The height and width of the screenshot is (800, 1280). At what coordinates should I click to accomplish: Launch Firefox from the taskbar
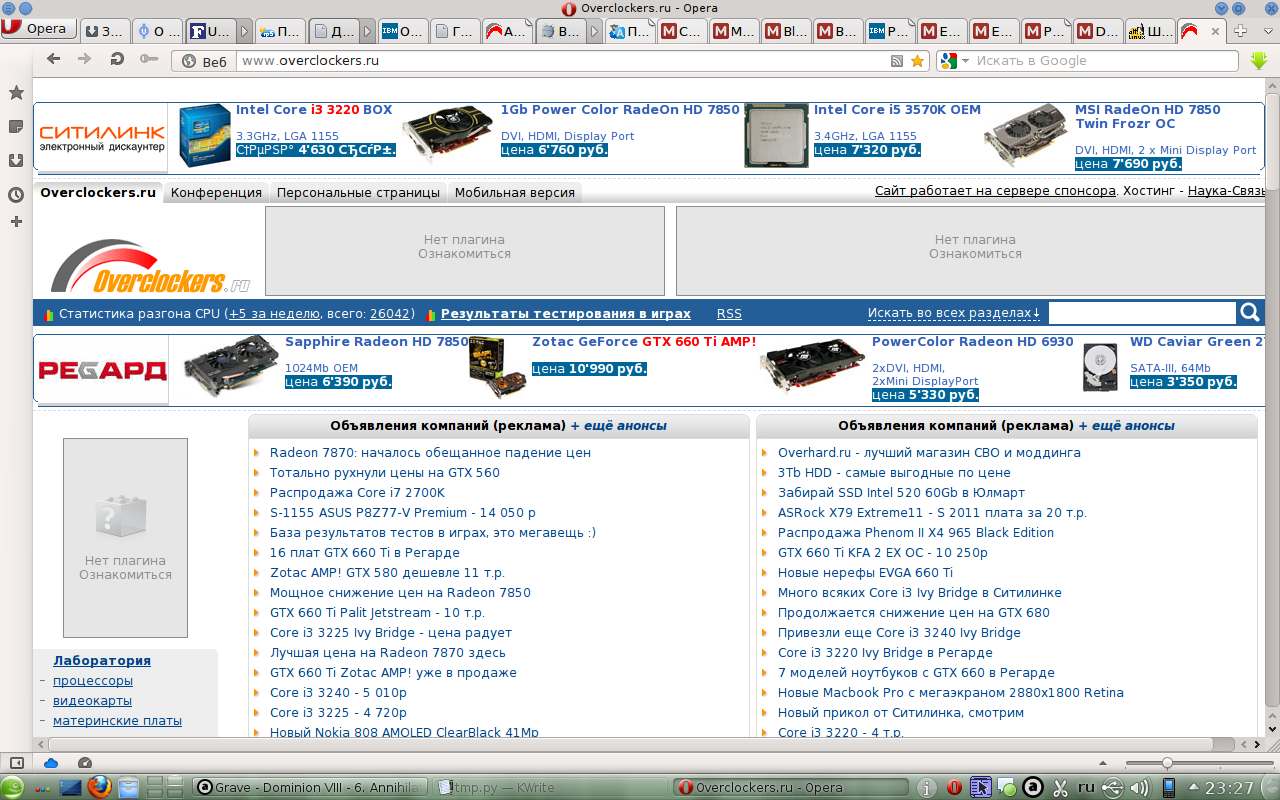tap(99, 787)
